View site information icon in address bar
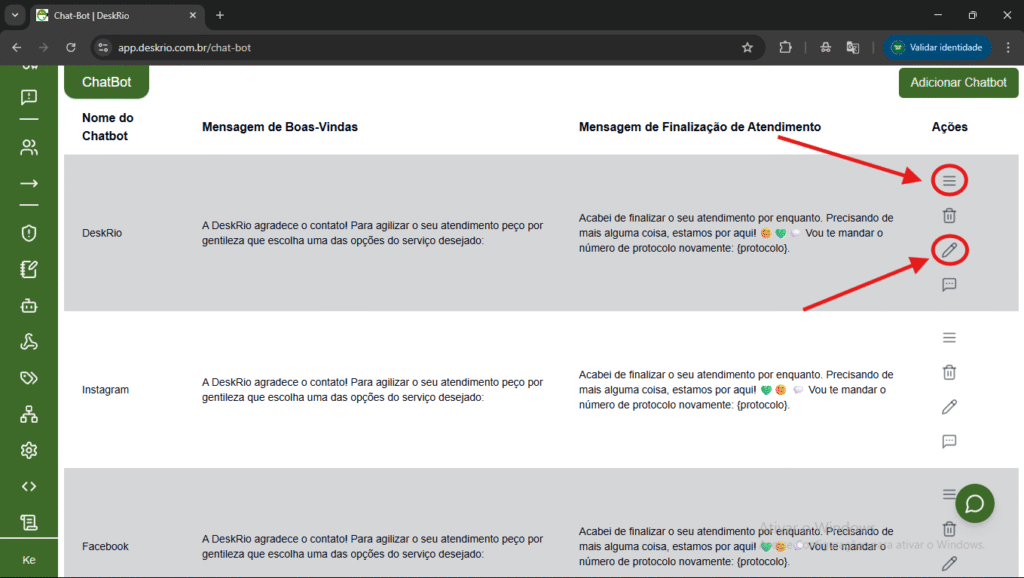The width and height of the screenshot is (1024, 578). [x=103, y=48]
